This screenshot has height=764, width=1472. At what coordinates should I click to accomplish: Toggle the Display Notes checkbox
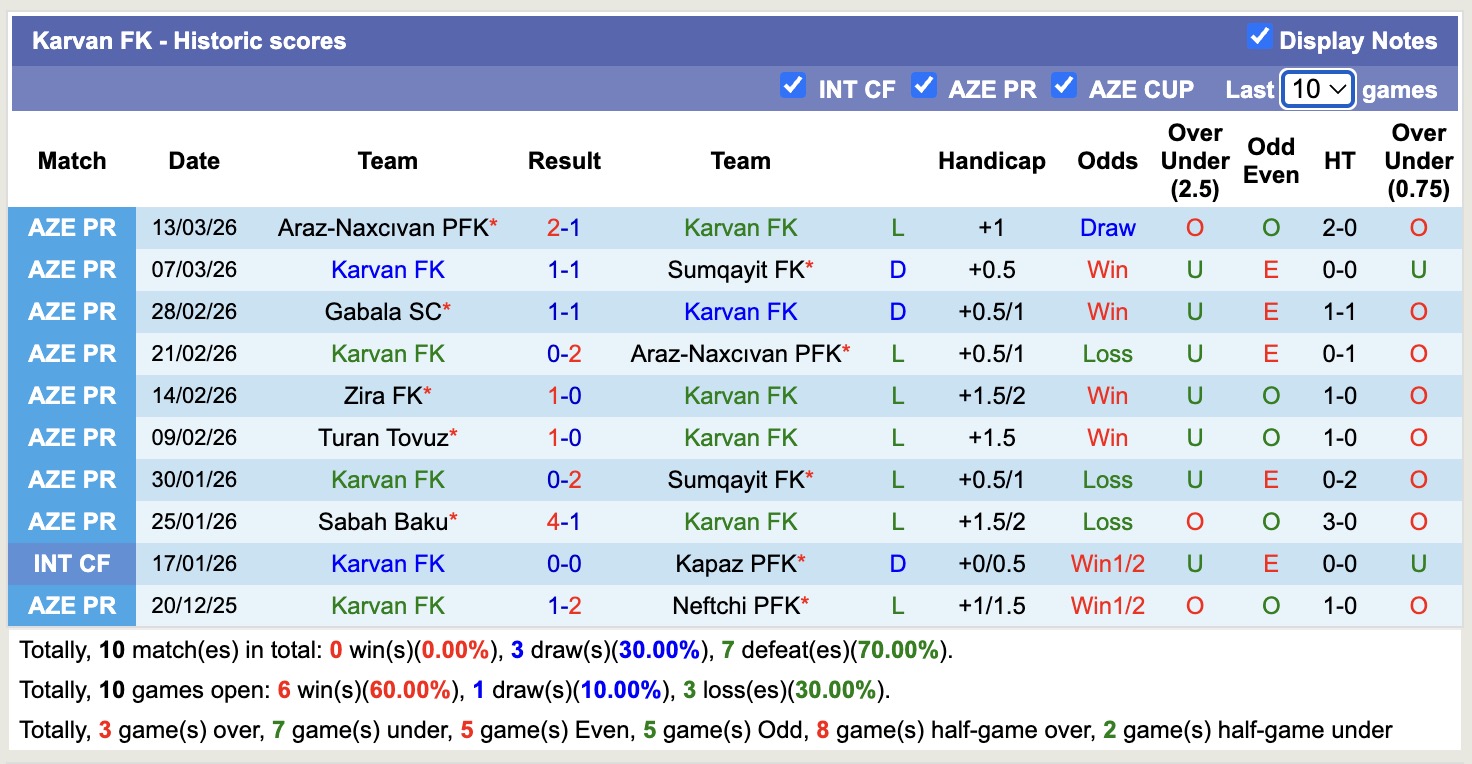pyautogui.click(x=1259, y=38)
